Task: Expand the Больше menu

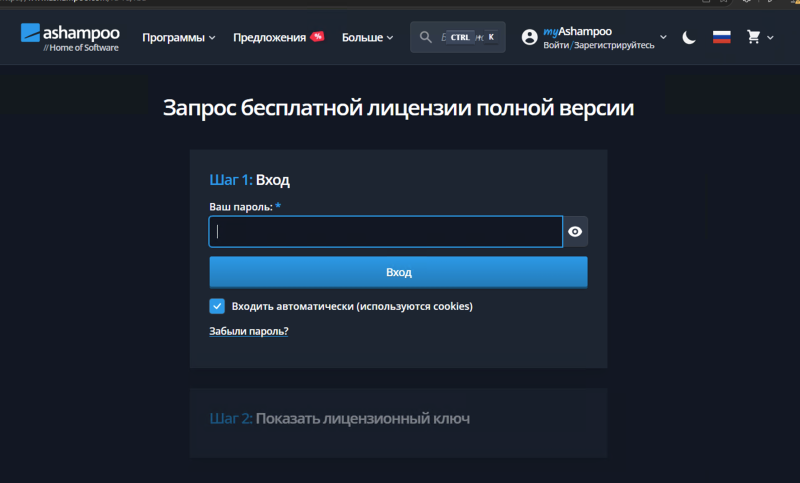Action: 367,37
